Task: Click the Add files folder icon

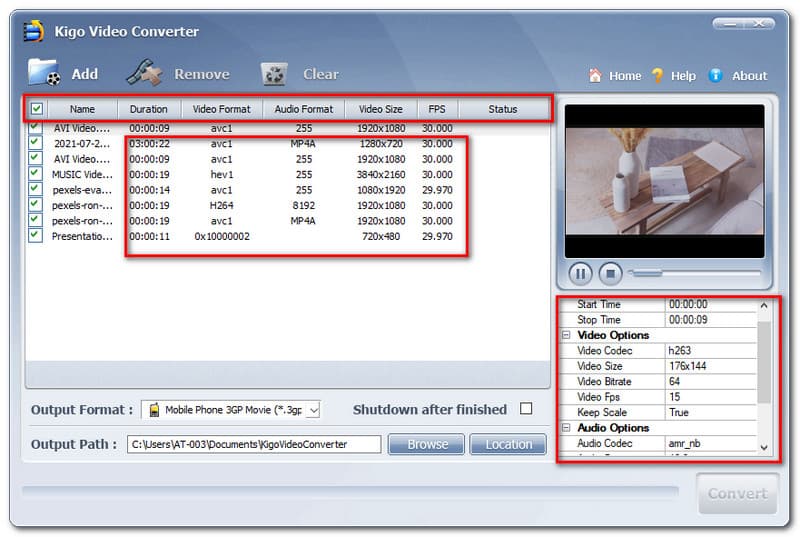Action: (x=45, y=73)
